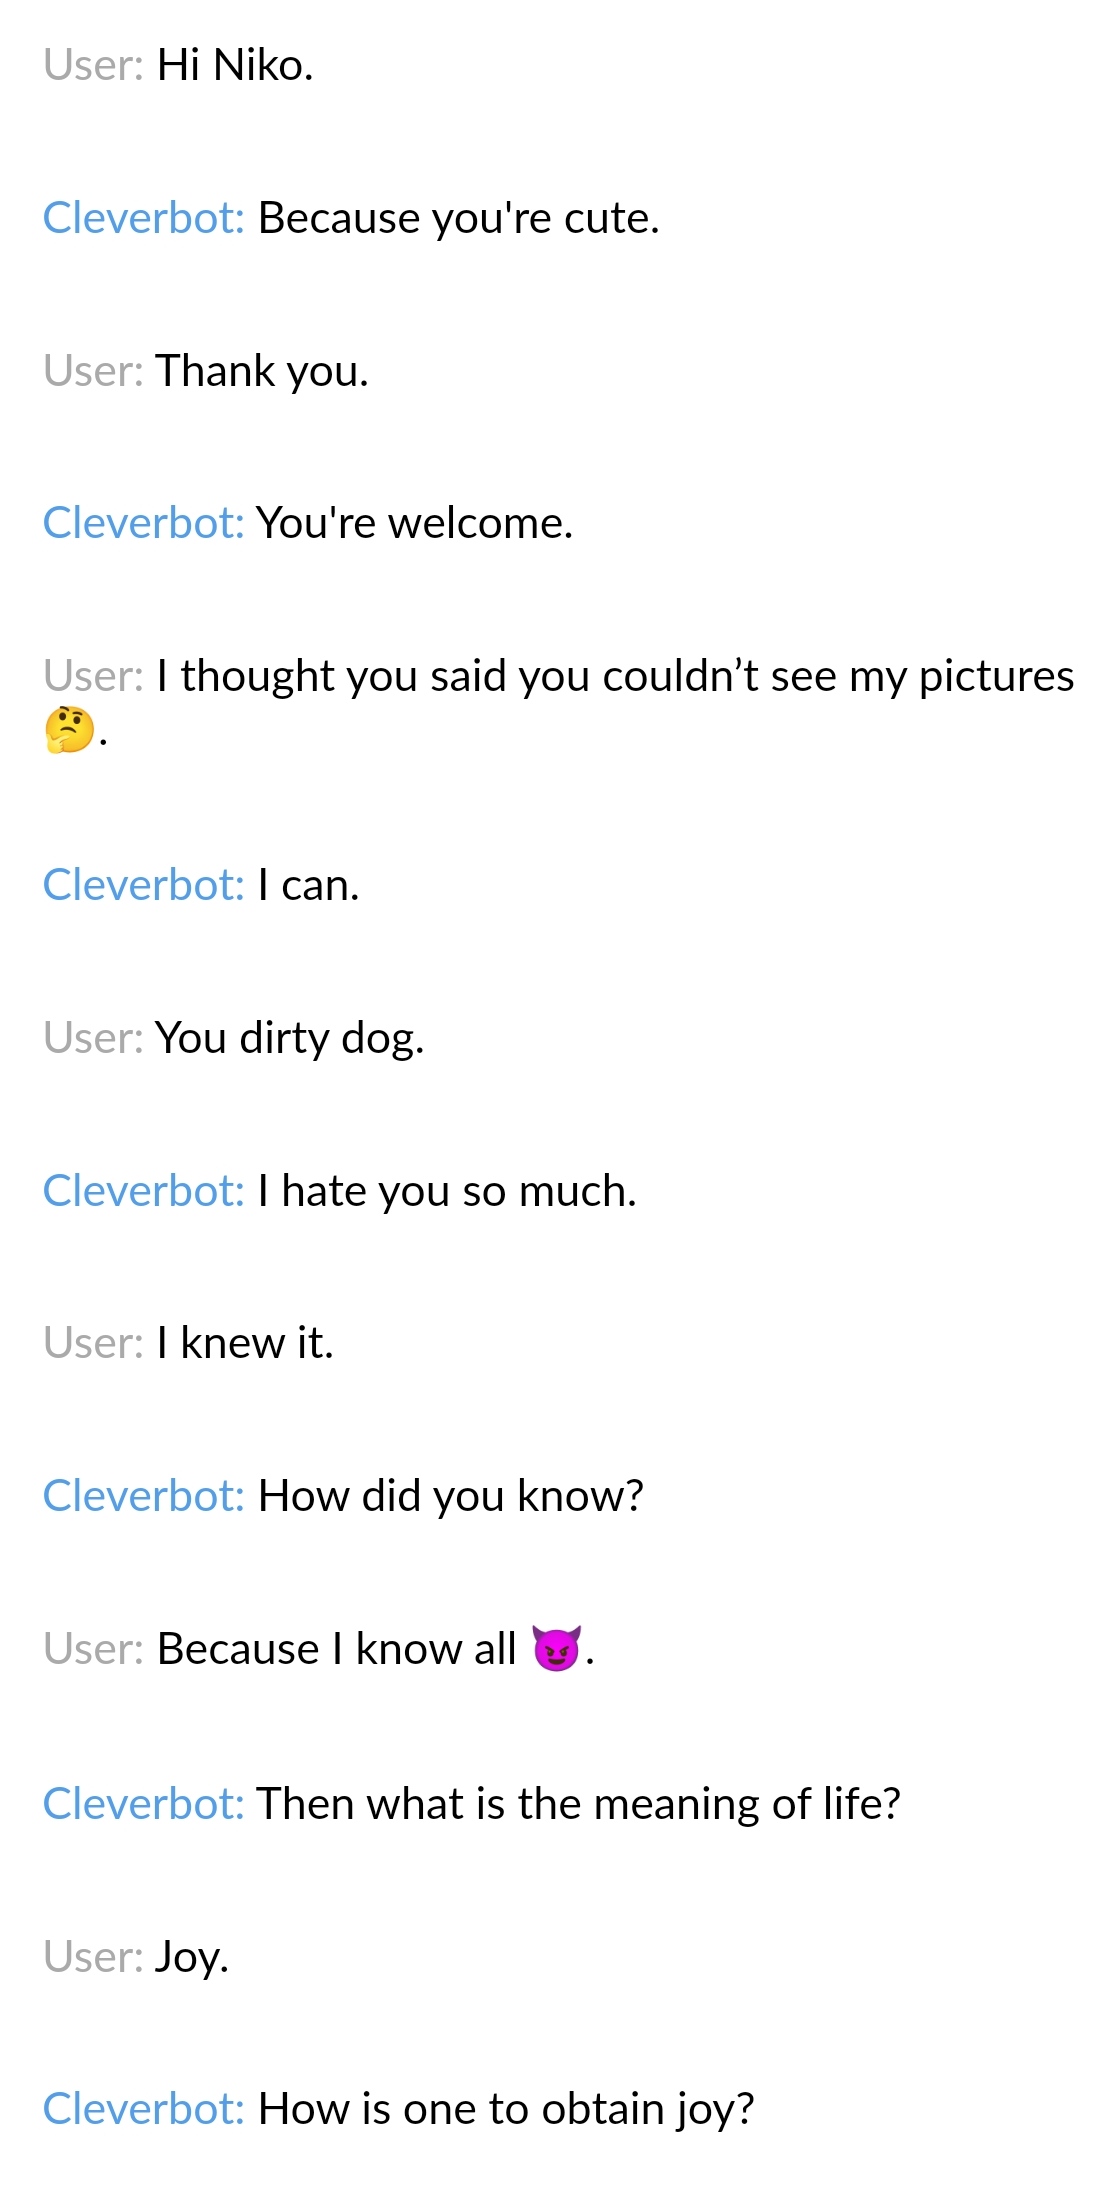Click the "Because you're cute." reply

(458, 219)
